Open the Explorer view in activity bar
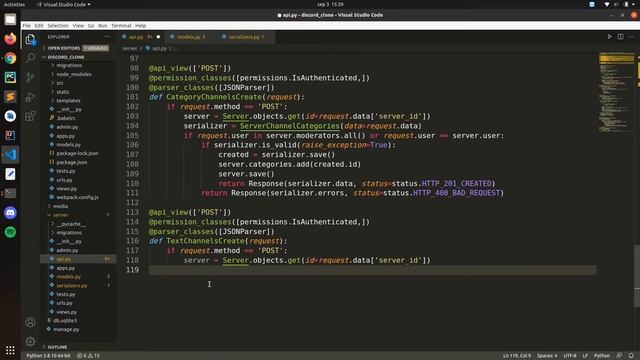Screen dimensions: 640x360 pyautogui.click(x=30, y=39)
